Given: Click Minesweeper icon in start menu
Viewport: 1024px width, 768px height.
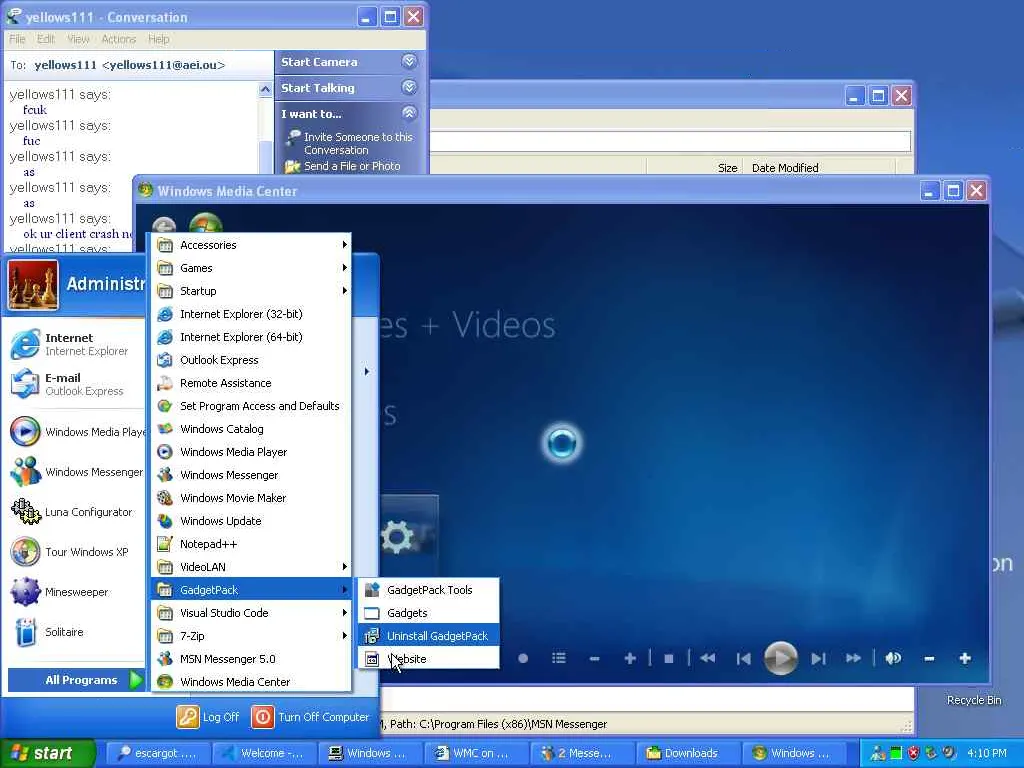Looking at the screenshot, I should pyautogui.click(x=25, y=592).
